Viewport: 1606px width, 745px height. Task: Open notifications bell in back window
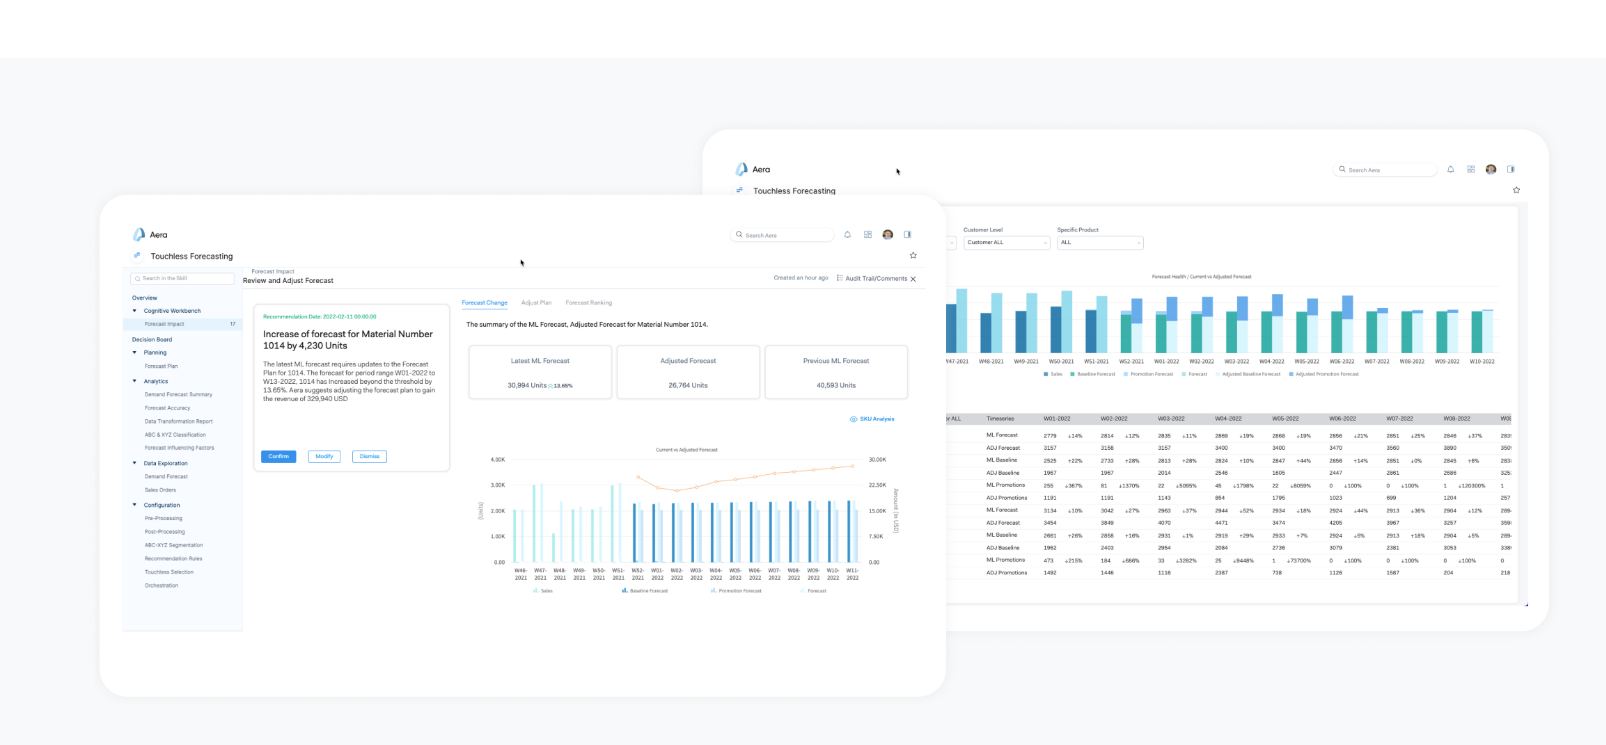(1451, 169)
